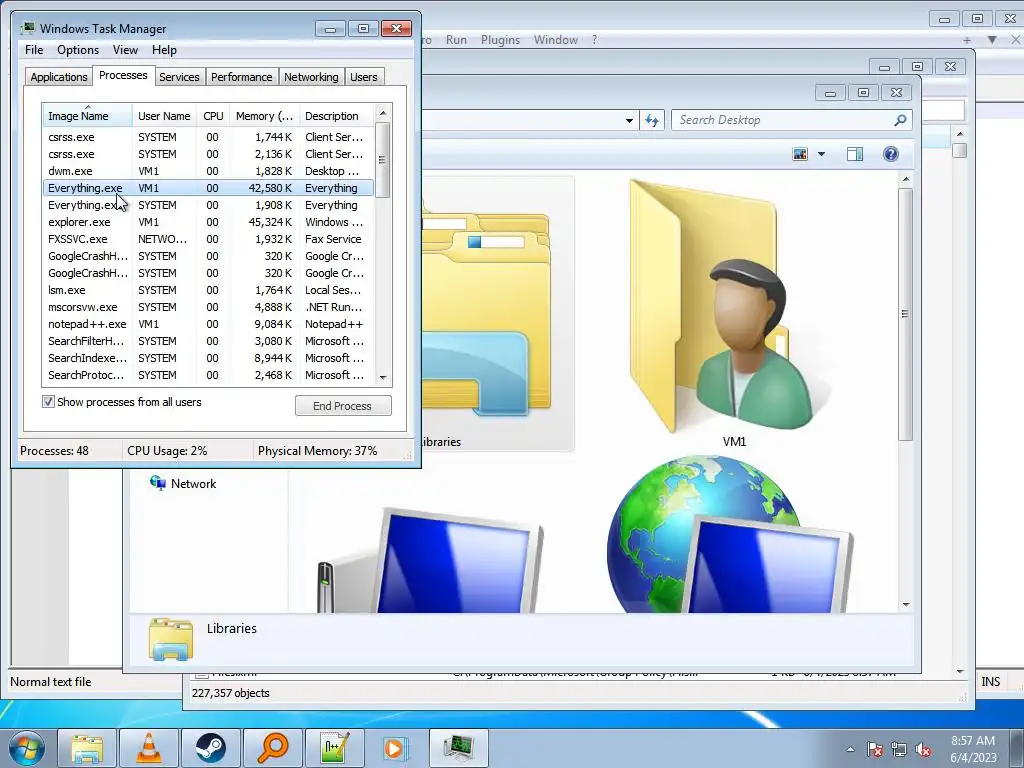This screenshot has width=1024, height=768.
Task: Click the change view icon in Explorer
Action: (x=800, y=154)
